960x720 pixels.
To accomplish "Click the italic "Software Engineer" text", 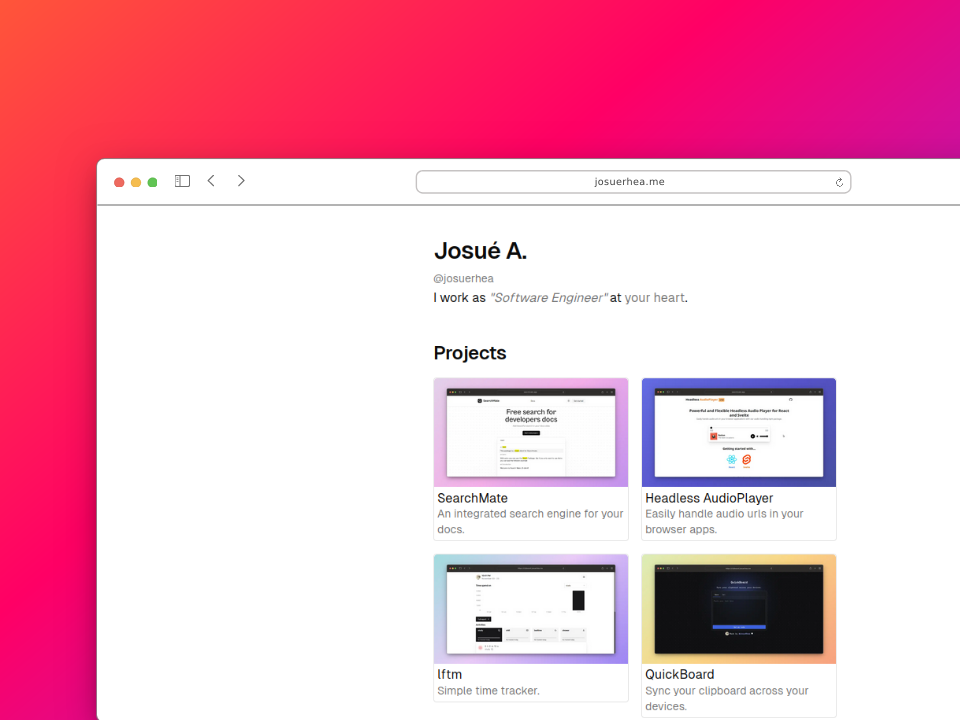I will [548, 297].
